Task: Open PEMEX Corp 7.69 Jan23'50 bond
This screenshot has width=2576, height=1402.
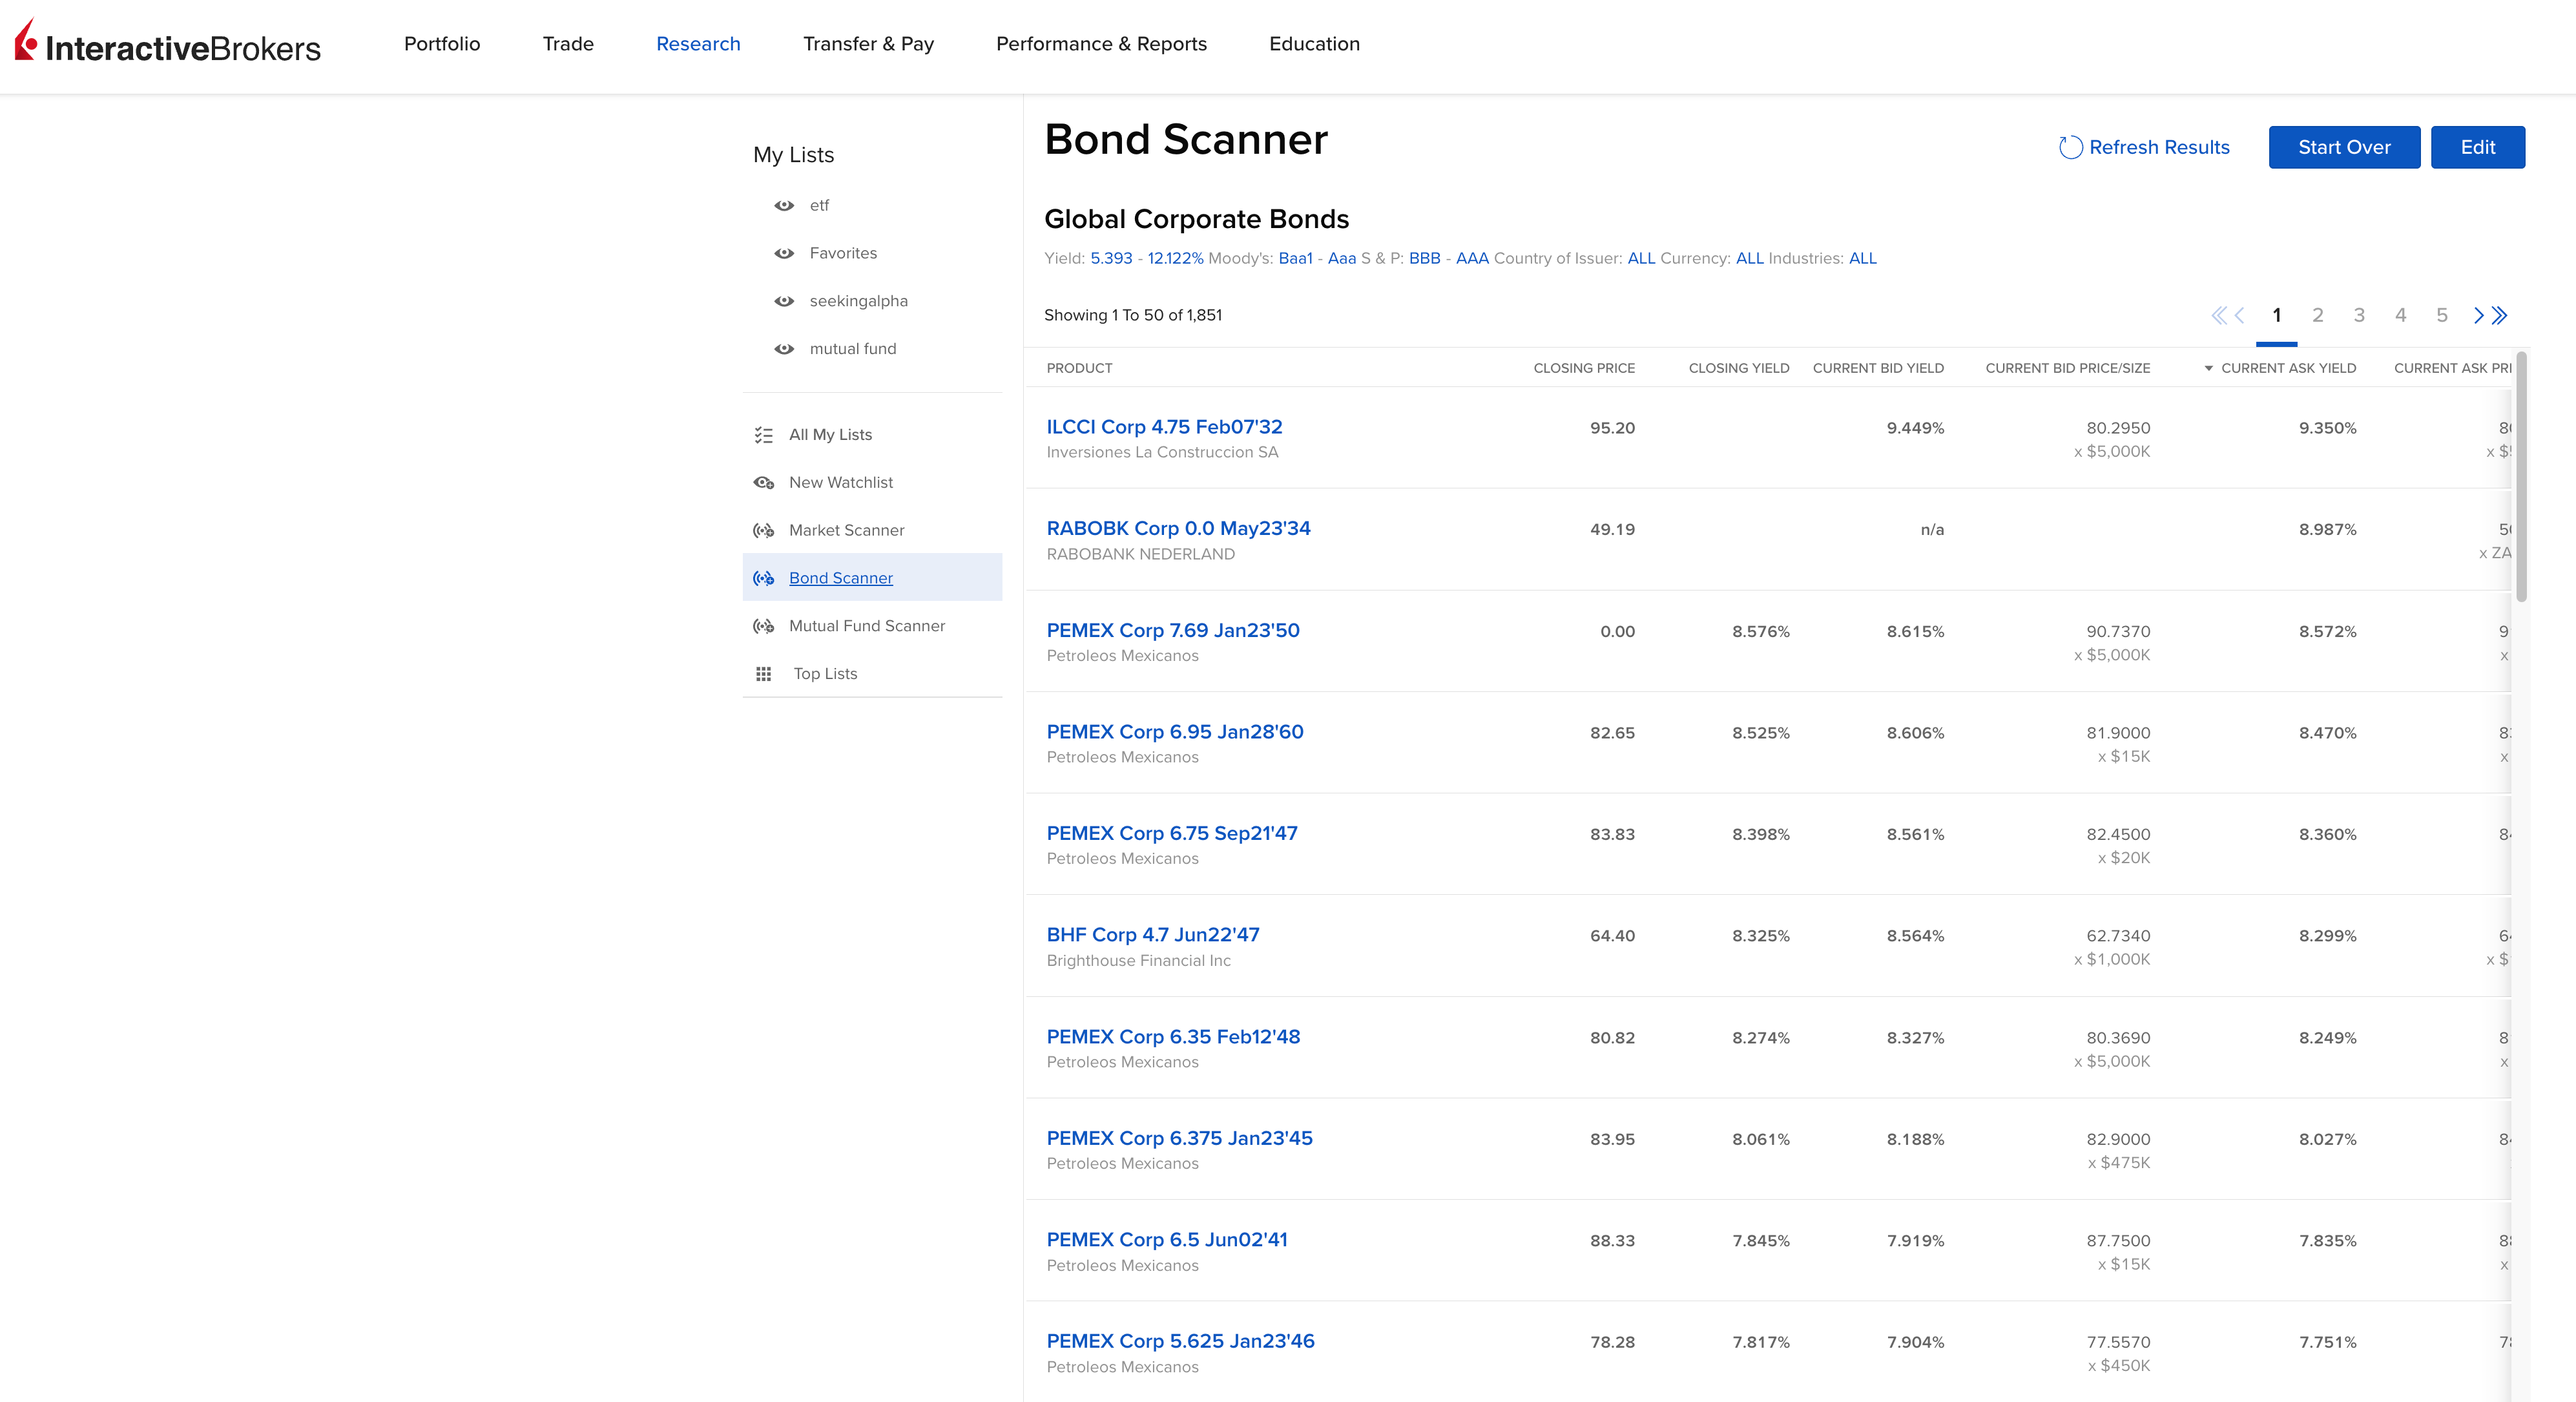Action: coord(1173,631)
